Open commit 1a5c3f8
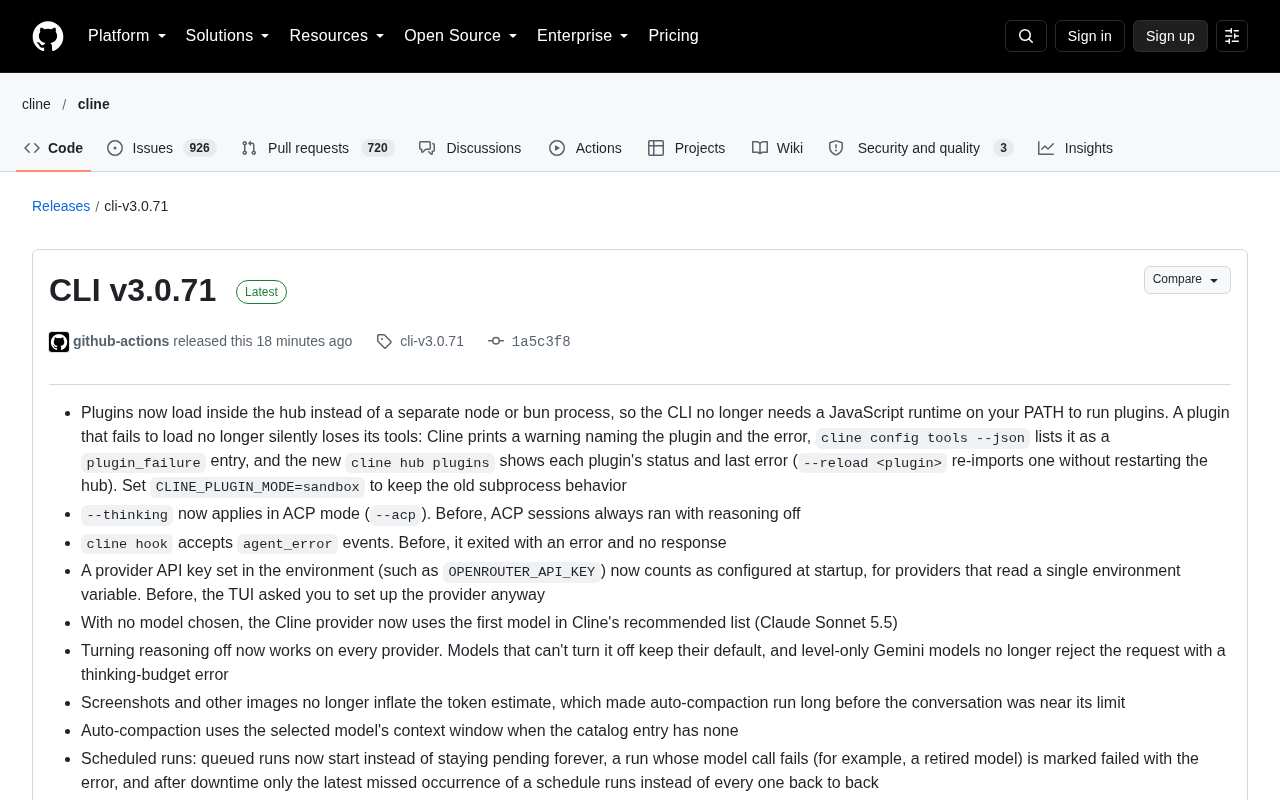 point(541,342)
